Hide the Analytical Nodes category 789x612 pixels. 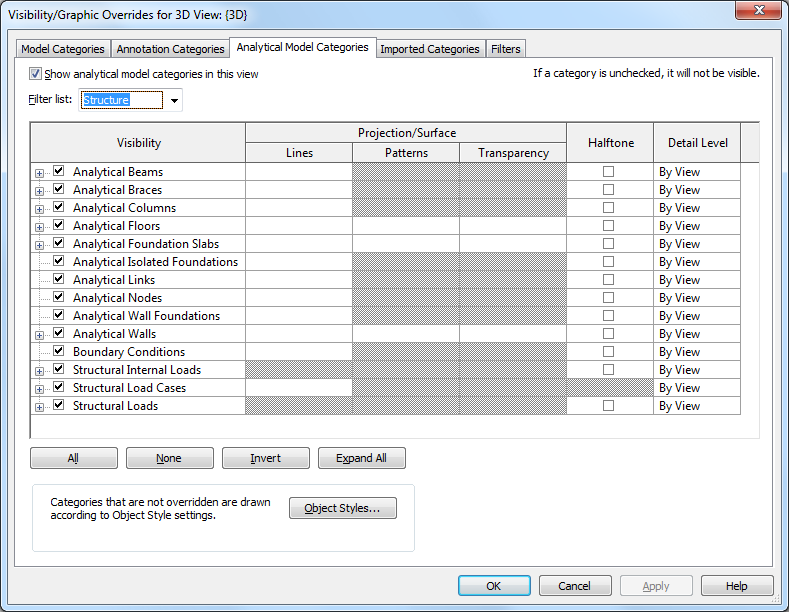coord(58,296)
